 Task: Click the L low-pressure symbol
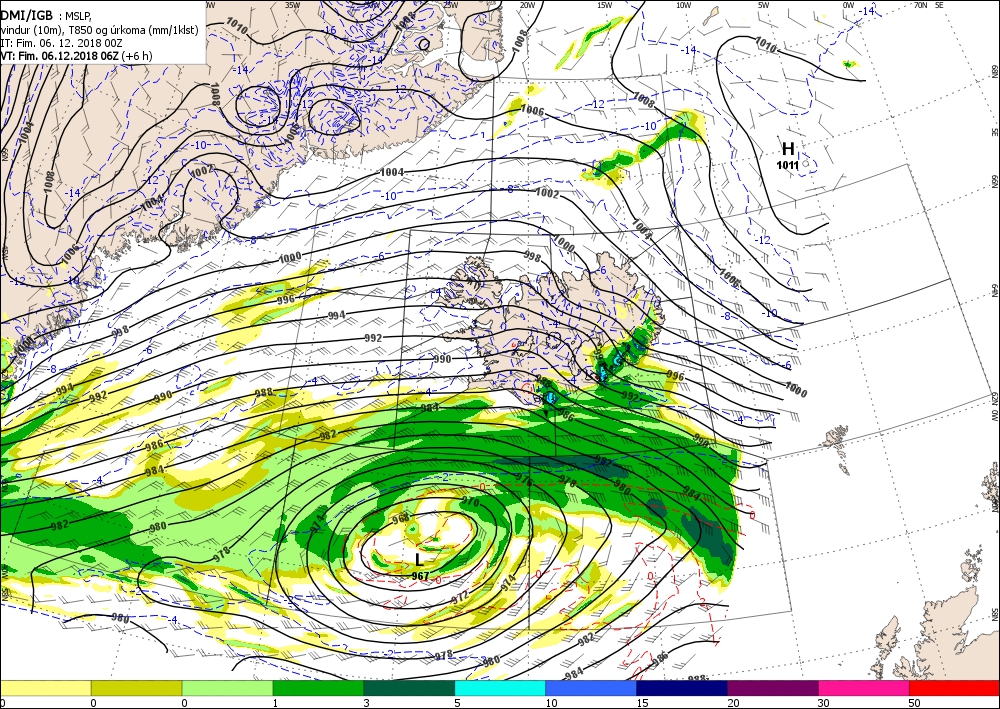(419, 560)
